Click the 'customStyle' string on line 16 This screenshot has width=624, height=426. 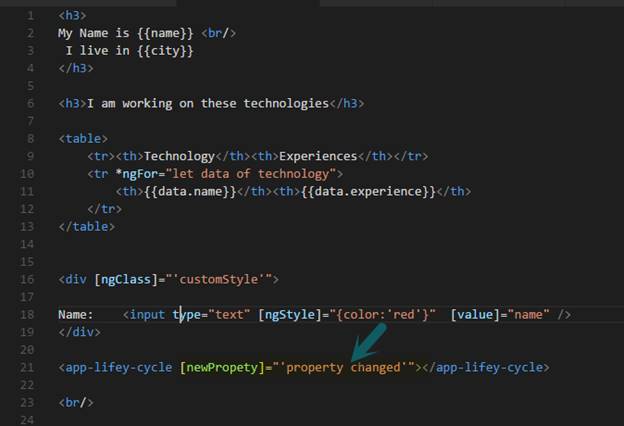219,279
